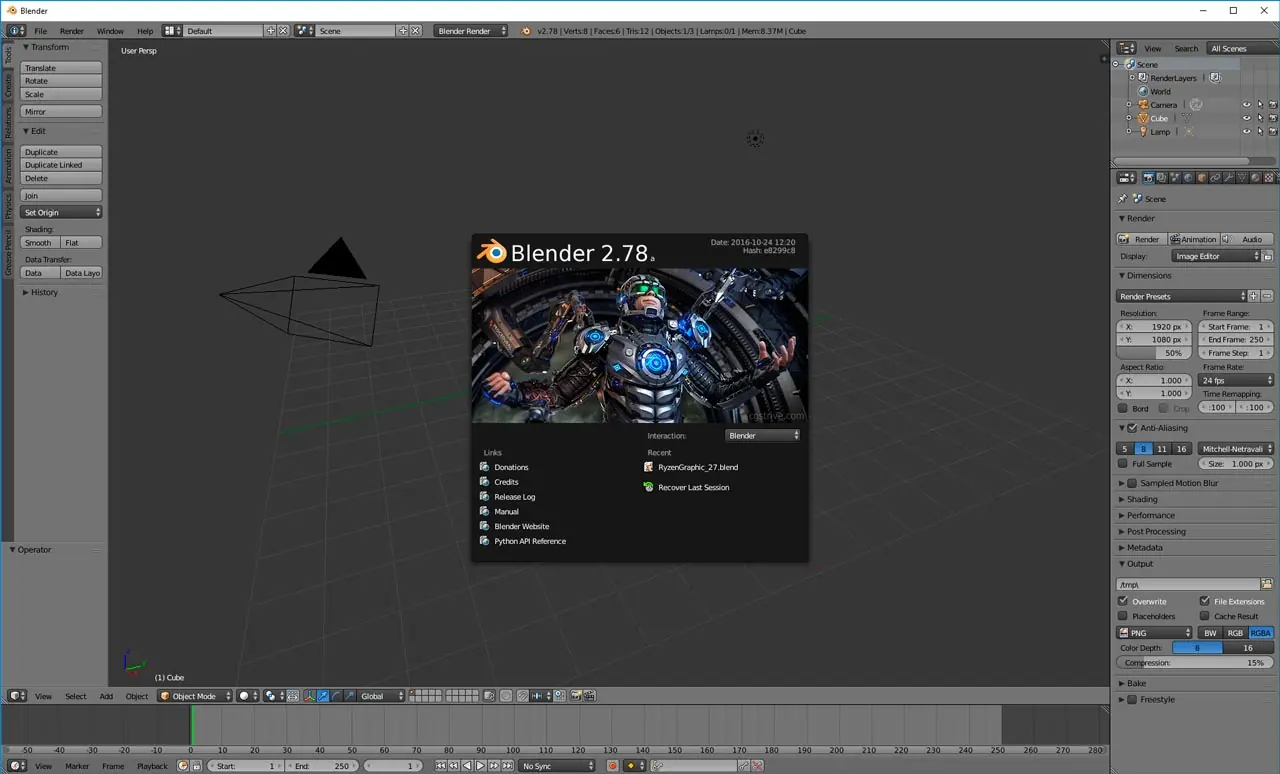This screenshot has width=1280, height=774.
Task: Click the OpenGL render image icon in viewport header
Action: (575, 696)
